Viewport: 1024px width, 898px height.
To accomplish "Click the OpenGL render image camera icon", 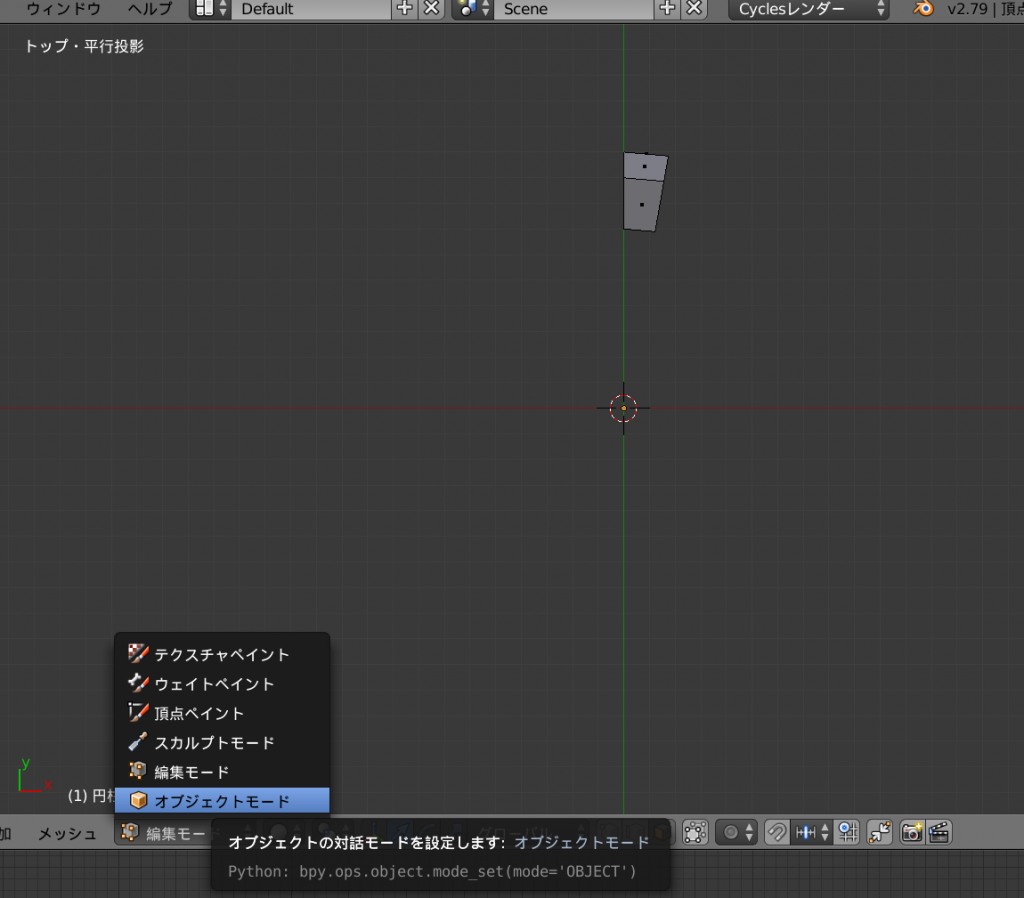I will [x=912, y=832].
